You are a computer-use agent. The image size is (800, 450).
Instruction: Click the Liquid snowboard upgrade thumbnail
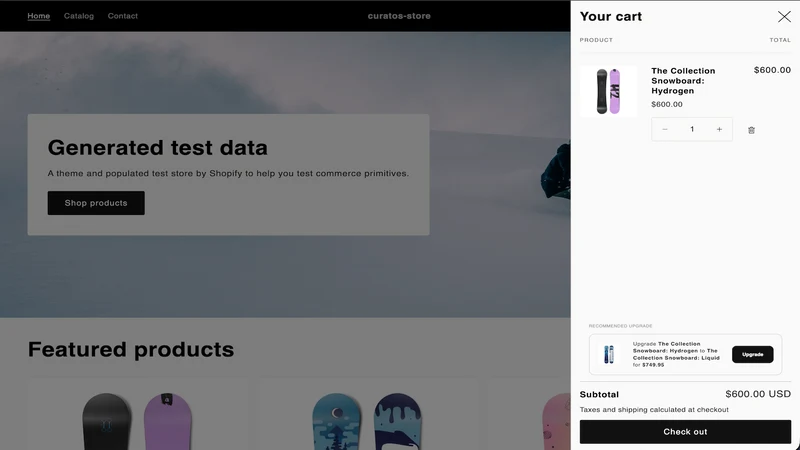click(x=609, y=354)
